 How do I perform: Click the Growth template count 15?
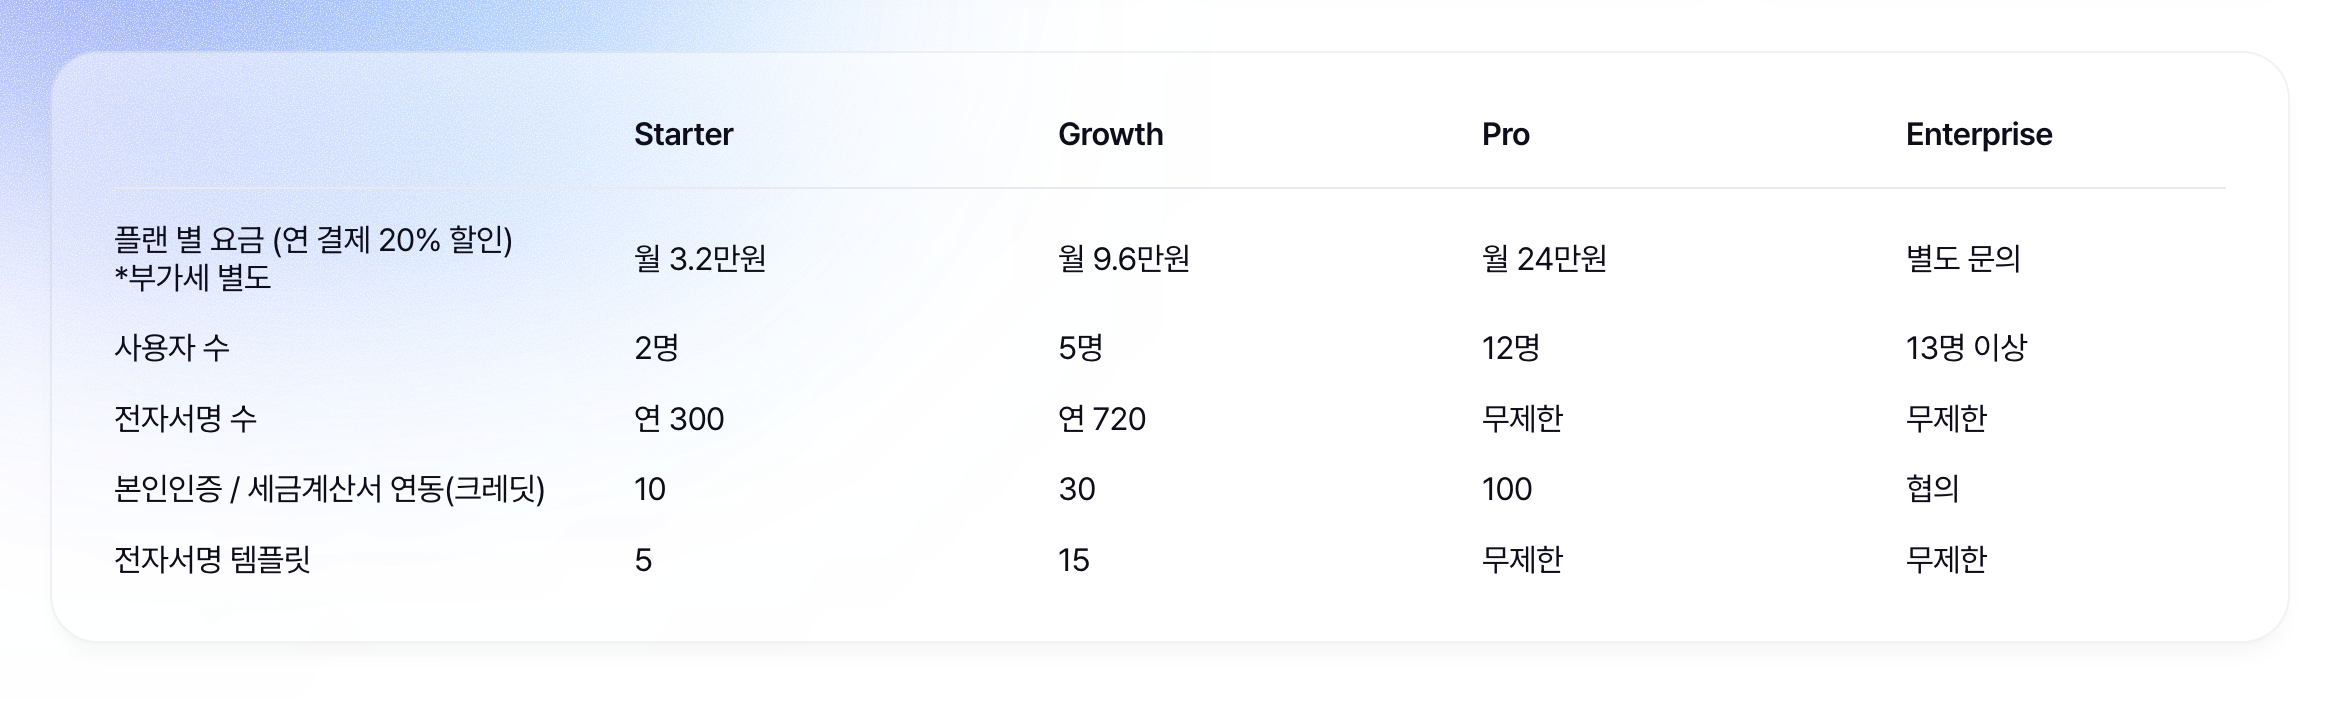pos(1073,560)
